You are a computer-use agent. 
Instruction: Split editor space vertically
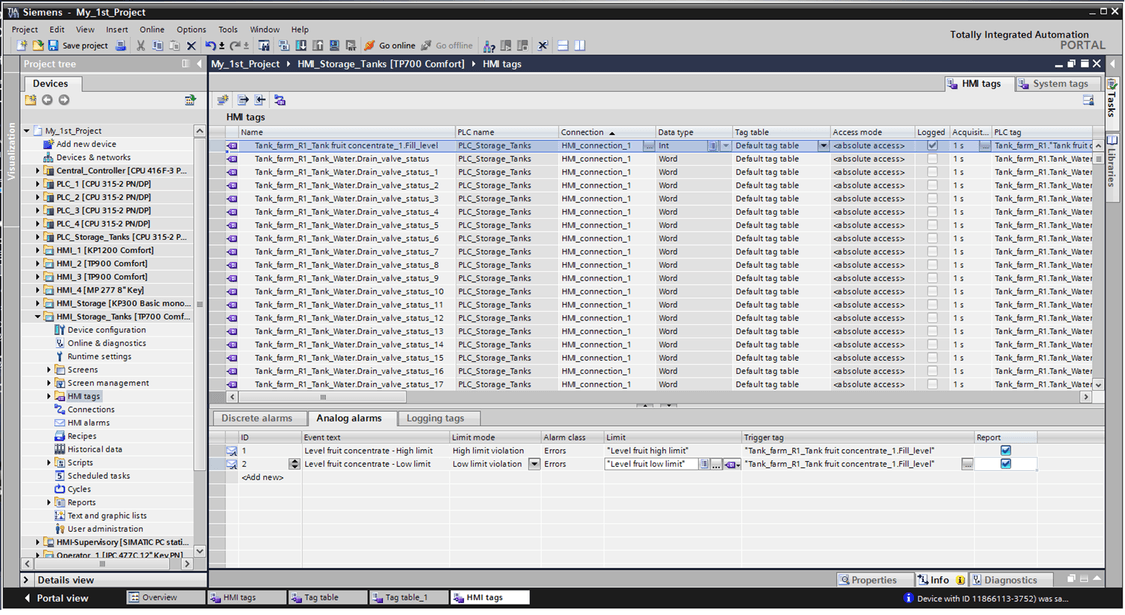(580, 45)
